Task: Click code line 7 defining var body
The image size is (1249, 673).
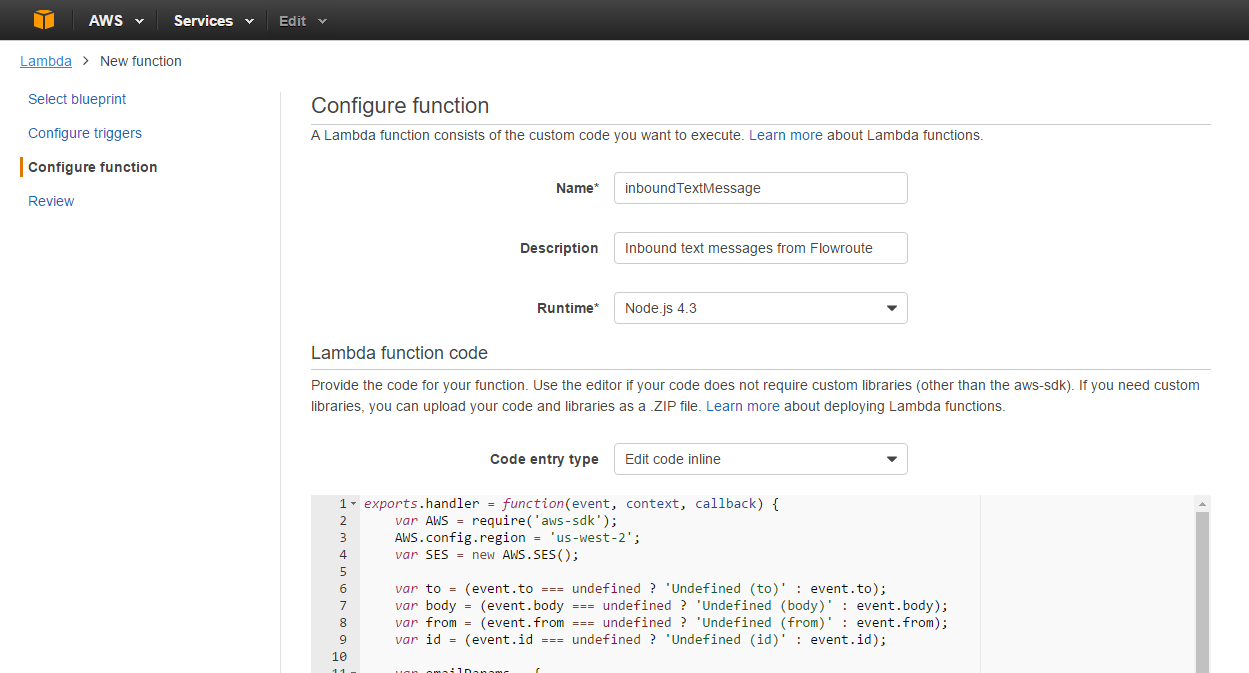Action: (671, 605)
